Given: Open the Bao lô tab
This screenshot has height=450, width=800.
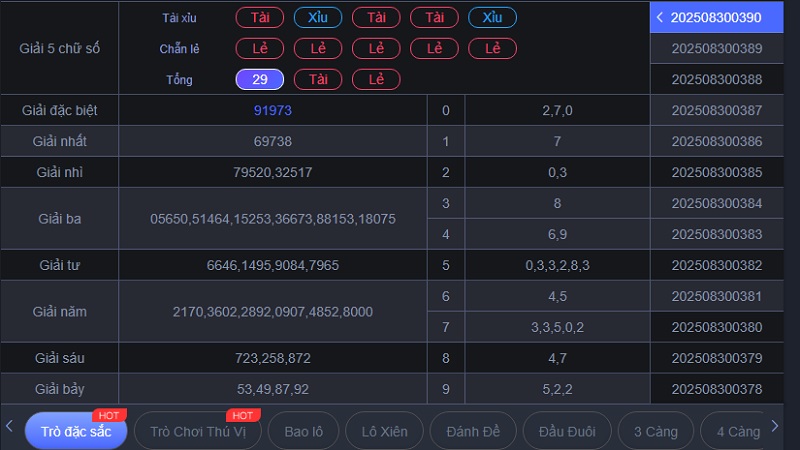Looking at the screenshot, I should coord(304,432).
